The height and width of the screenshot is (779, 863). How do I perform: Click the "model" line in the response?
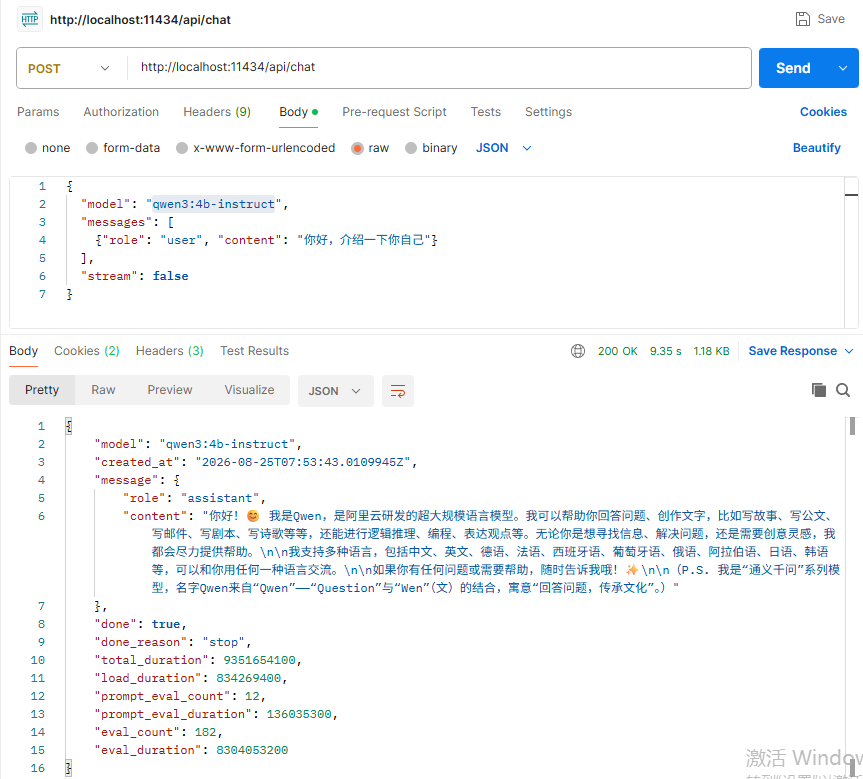[x=198, y=444]
